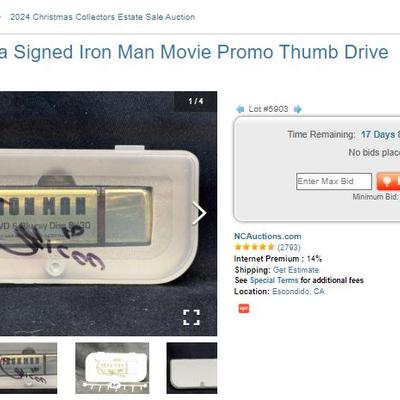Screen dimensions: 400x400
Task: Focus the Enter Max Bid field
Action: tap(334, 181)
